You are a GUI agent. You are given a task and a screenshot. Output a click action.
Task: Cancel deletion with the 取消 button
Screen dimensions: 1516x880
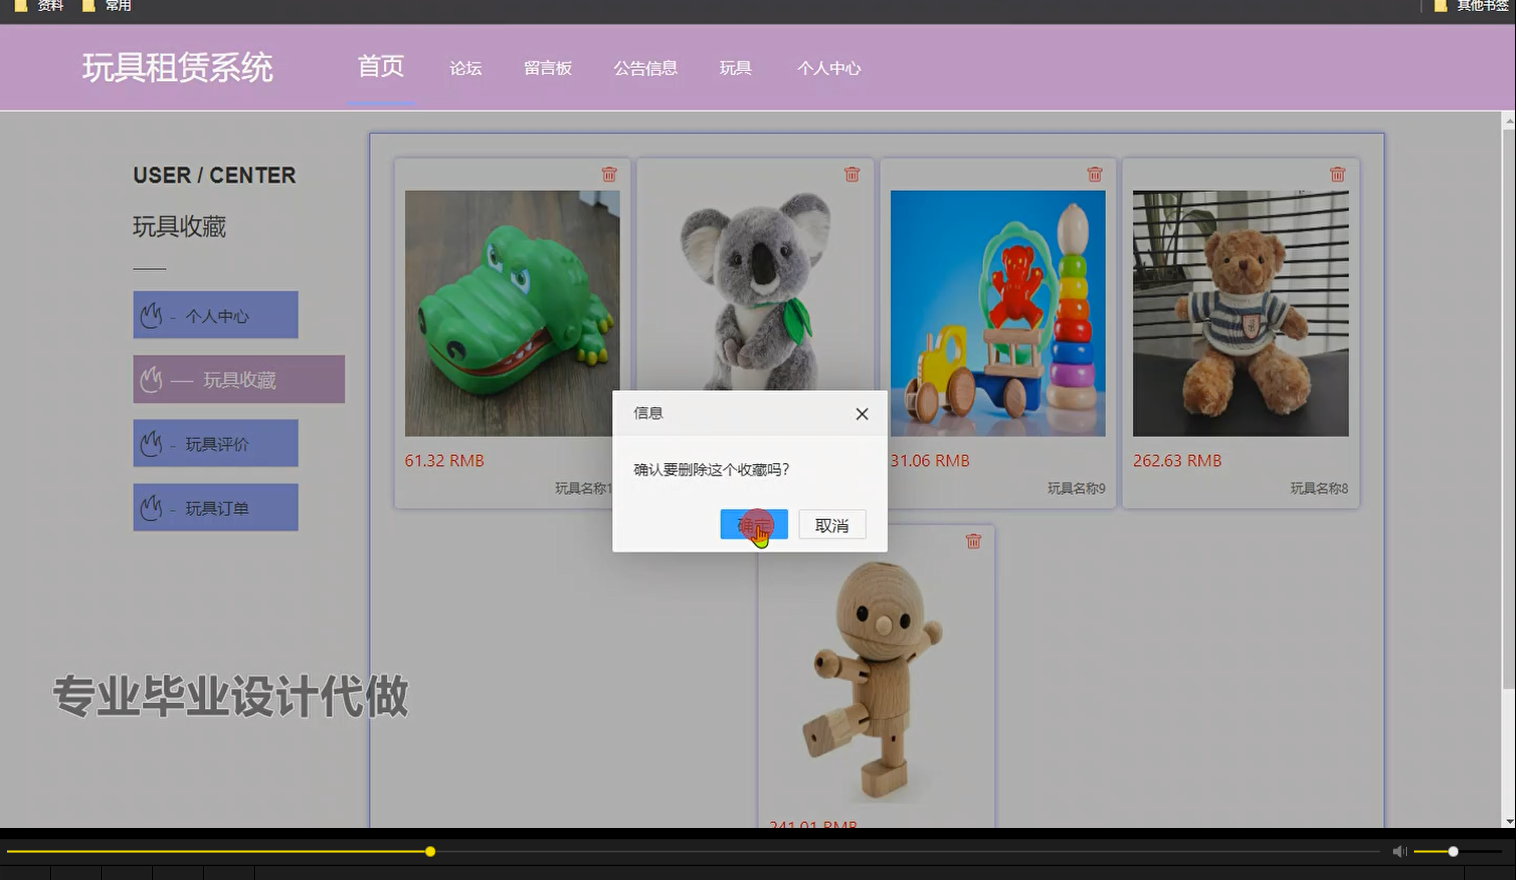(831, 524)
